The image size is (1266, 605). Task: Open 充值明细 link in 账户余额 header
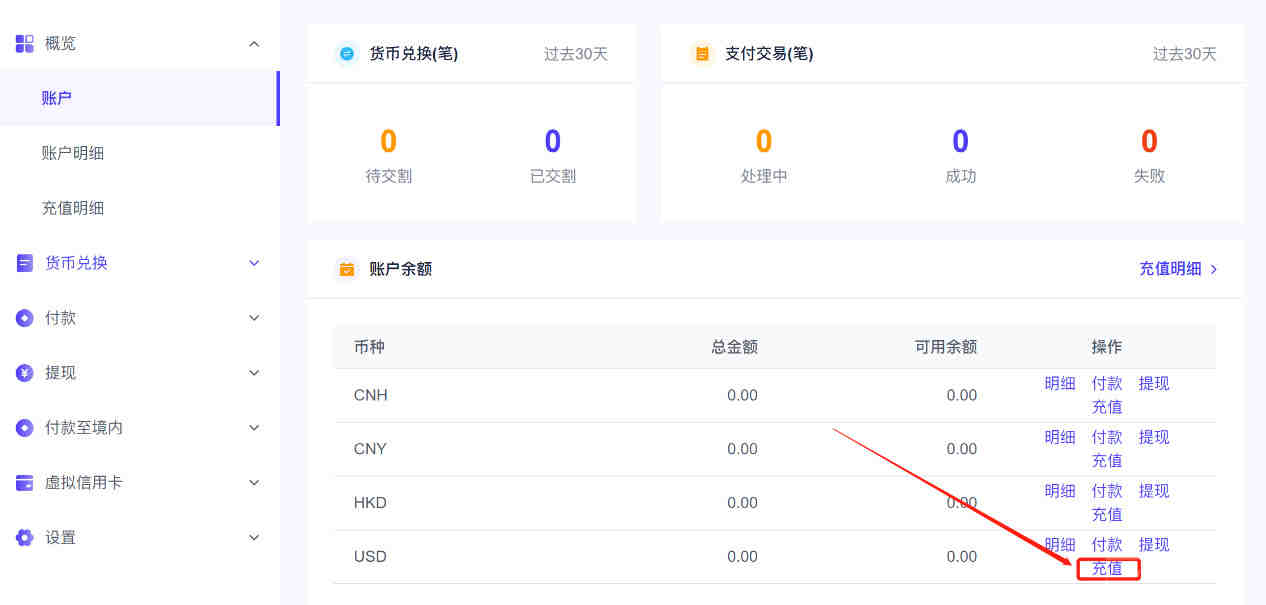click(x=1177, y=269)
